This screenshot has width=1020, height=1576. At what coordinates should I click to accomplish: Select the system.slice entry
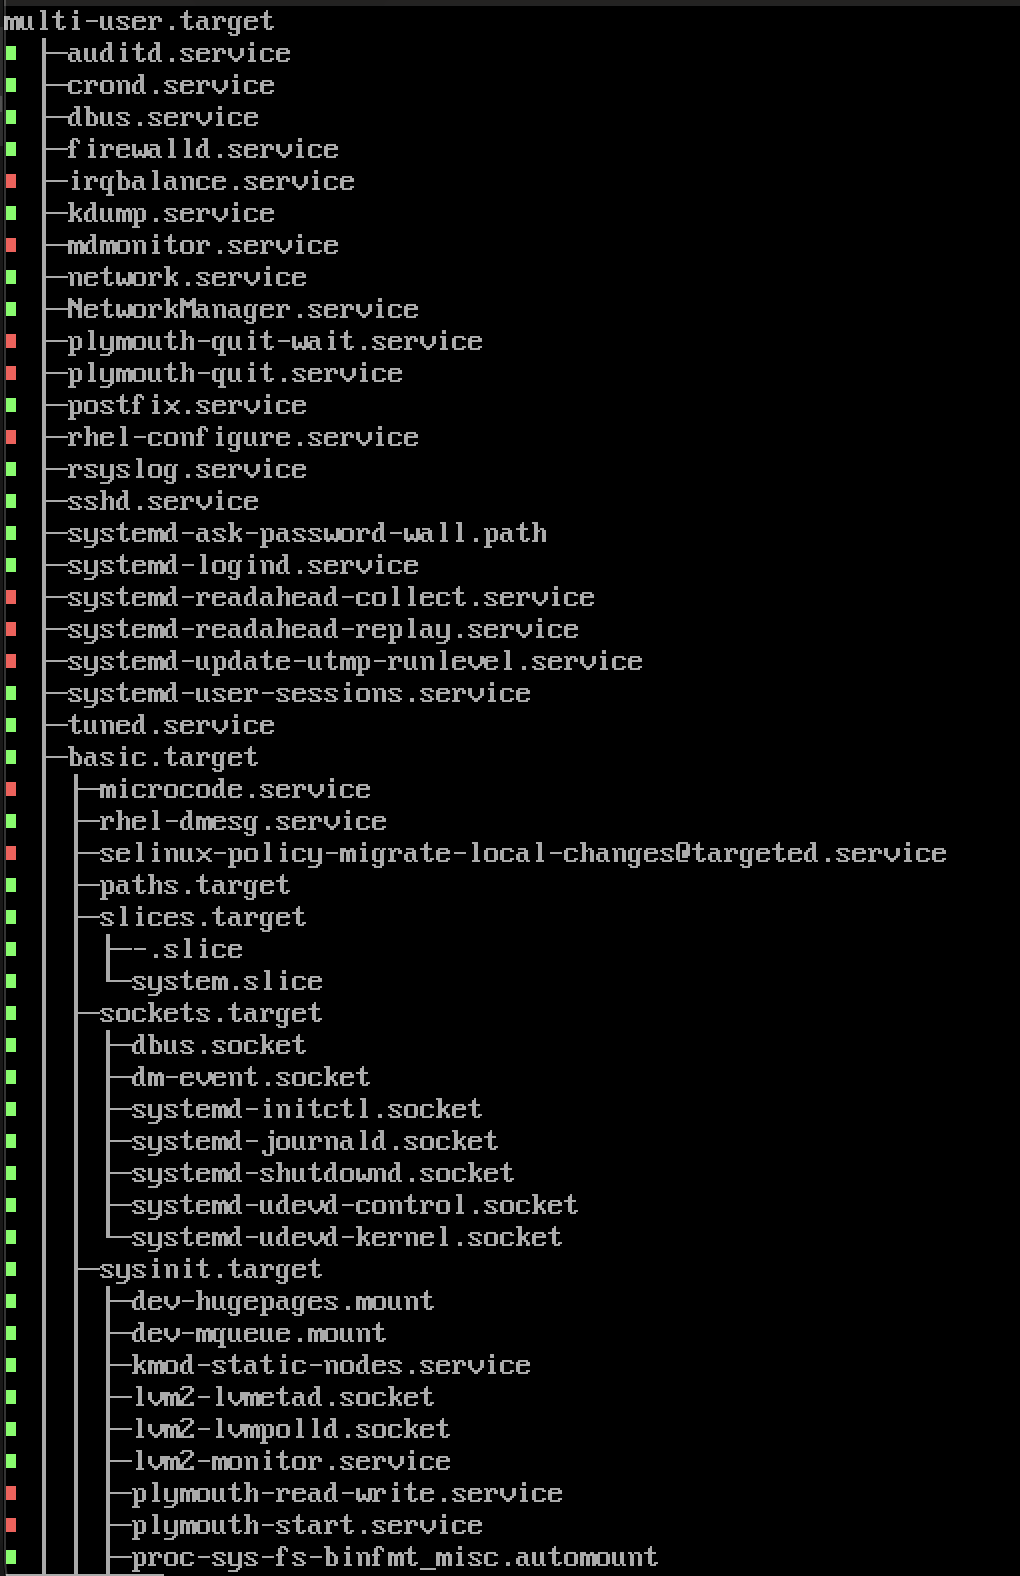tap(226, 981)
